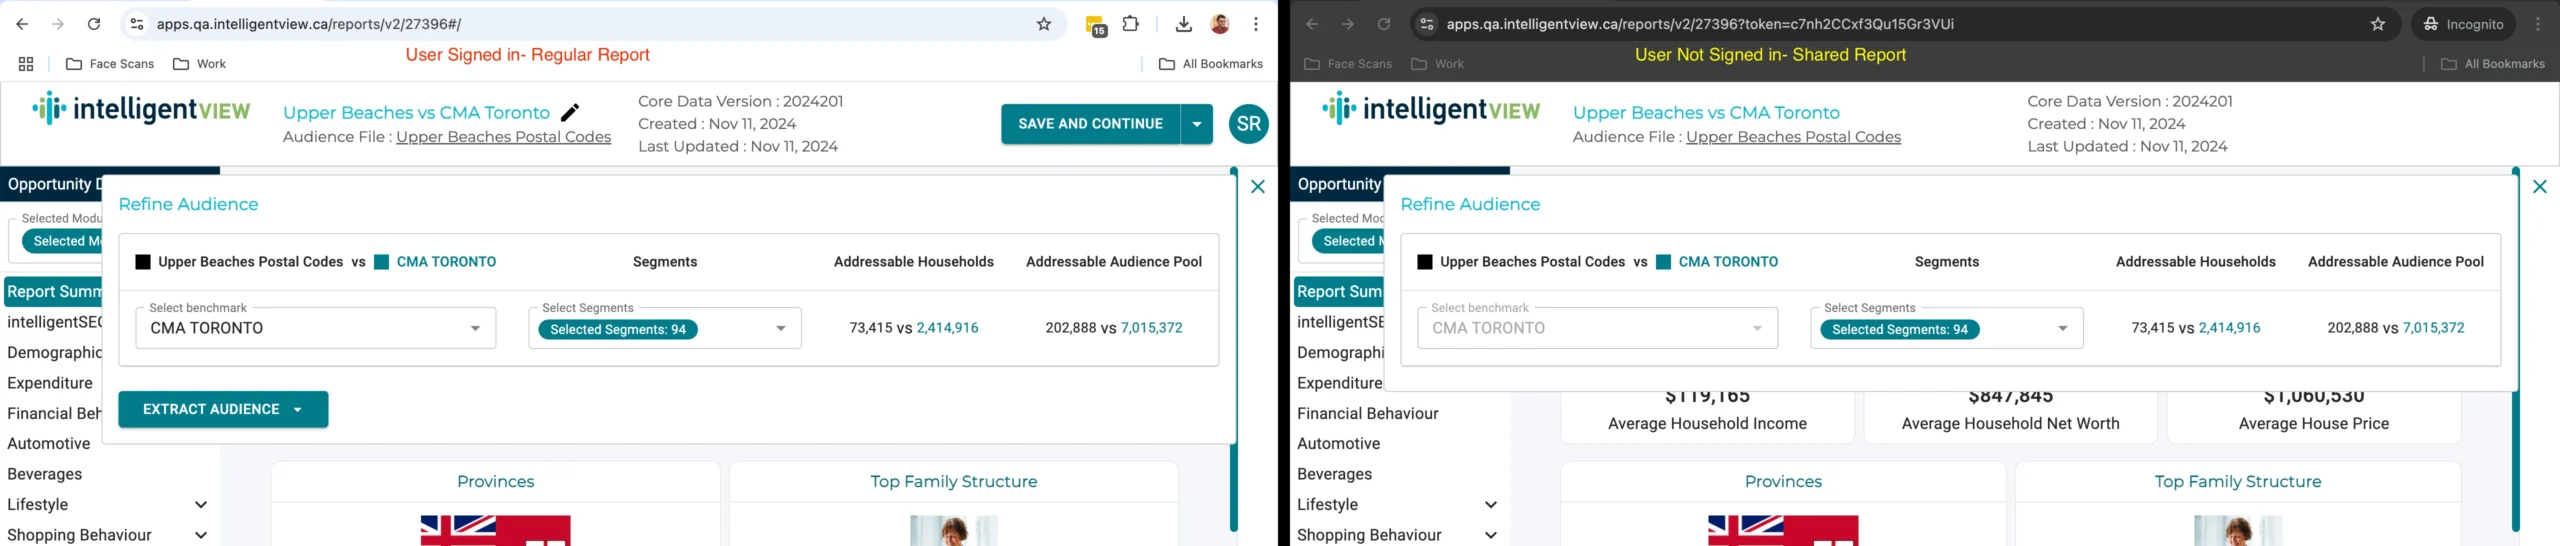Open the Chrome extensions puzzle icon
Image resolution: width=2560 pixels, height=546 pixels.
(x=1131, y=24)
